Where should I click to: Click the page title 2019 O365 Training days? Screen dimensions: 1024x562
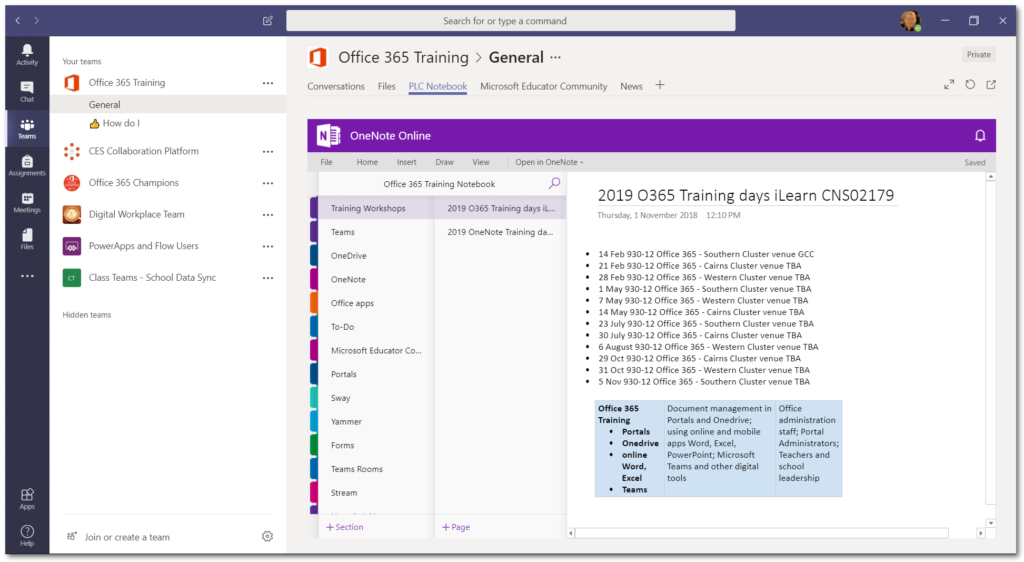click(x=746, y=195)
